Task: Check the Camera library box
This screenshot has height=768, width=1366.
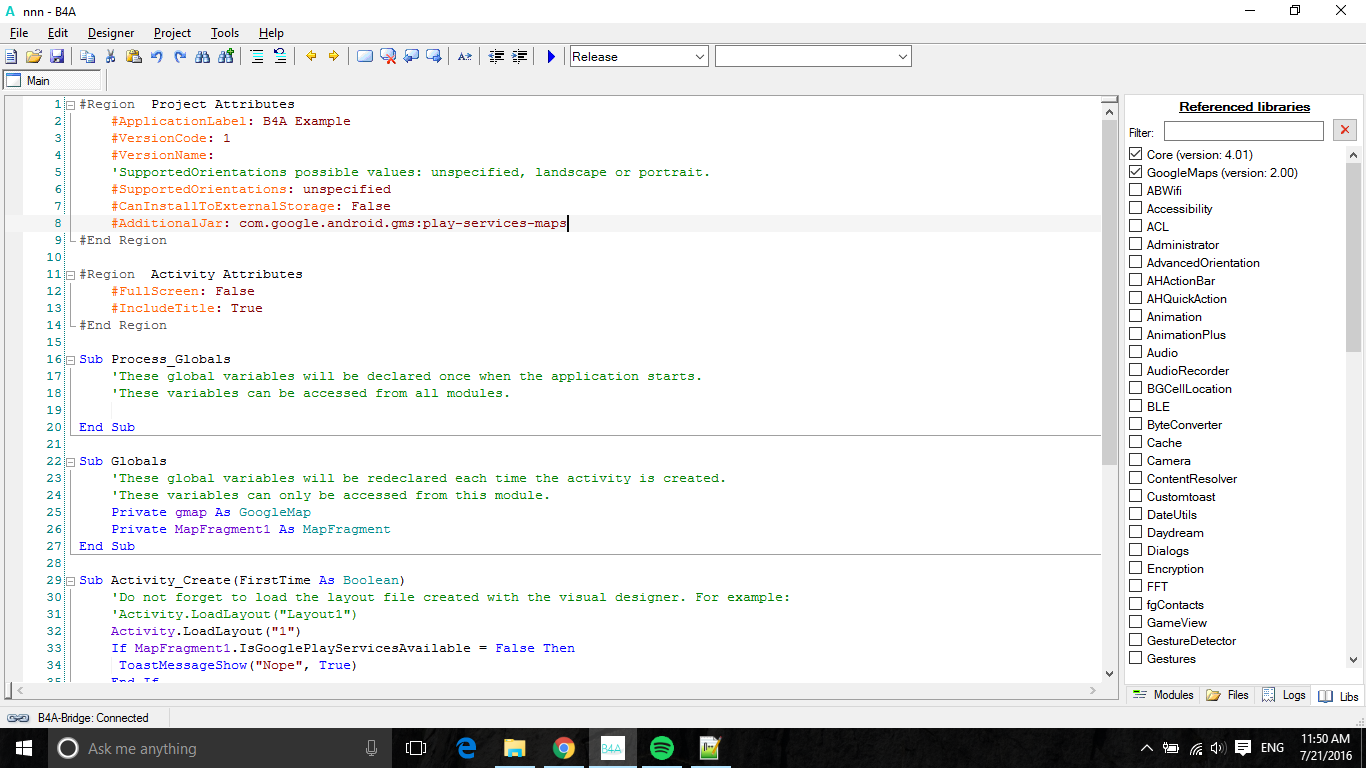Action: pos(1135,460)
